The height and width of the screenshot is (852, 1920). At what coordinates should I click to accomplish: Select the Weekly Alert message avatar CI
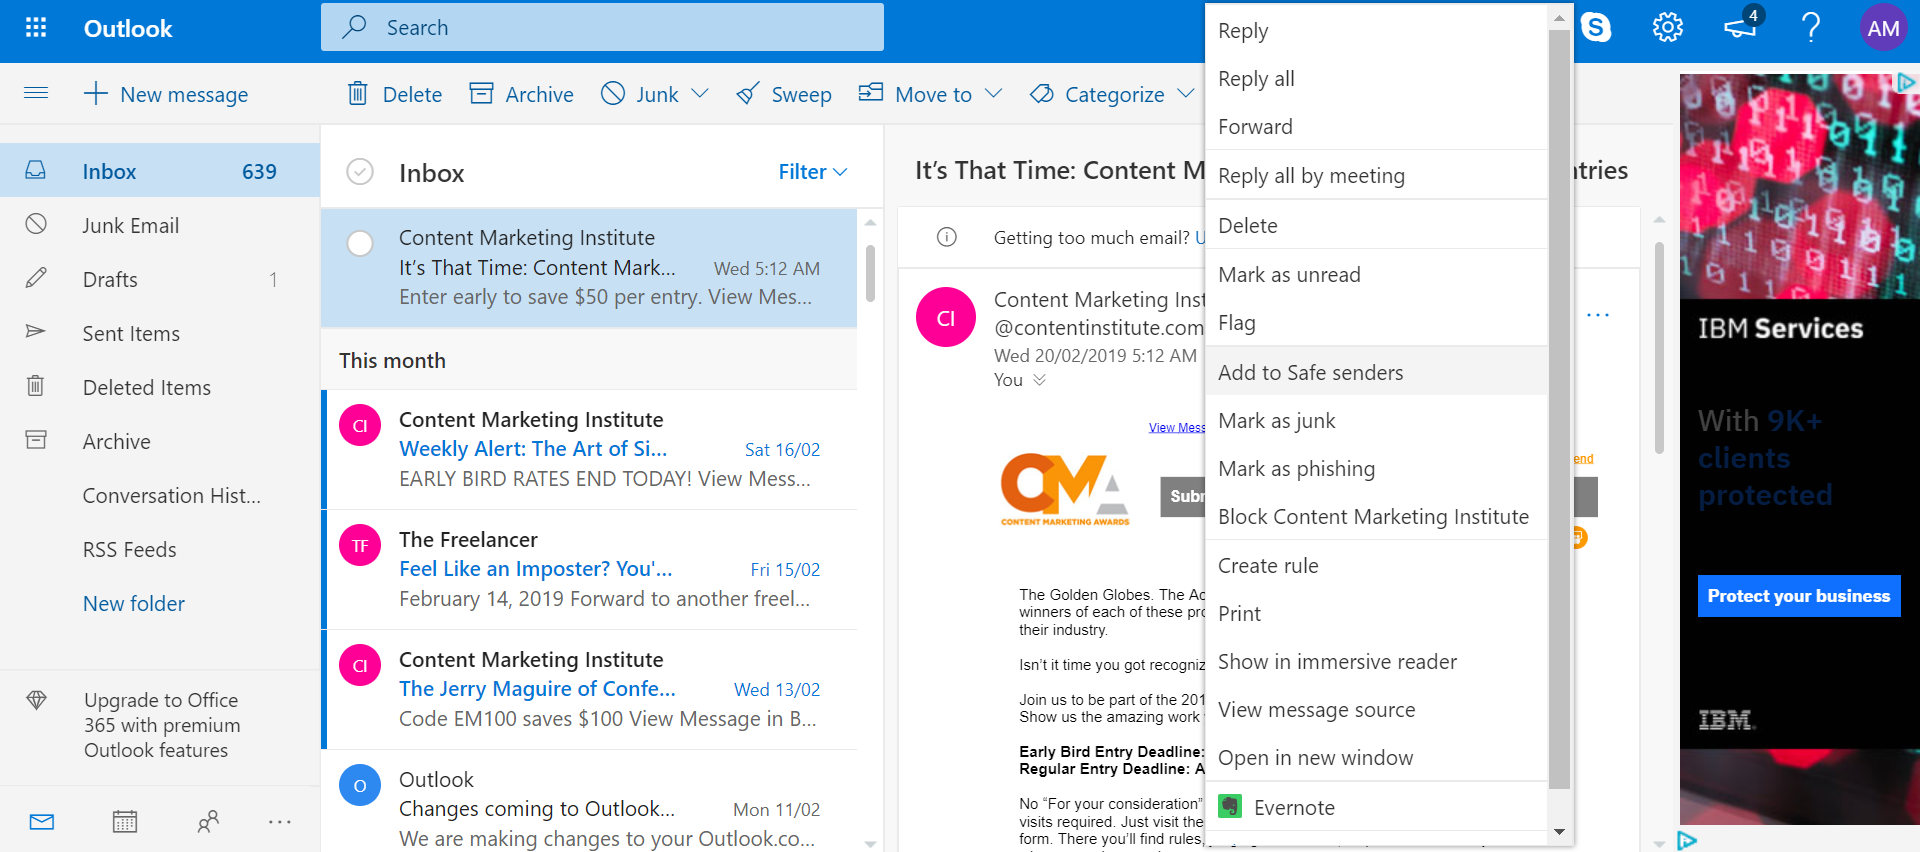tap(360, 425)
